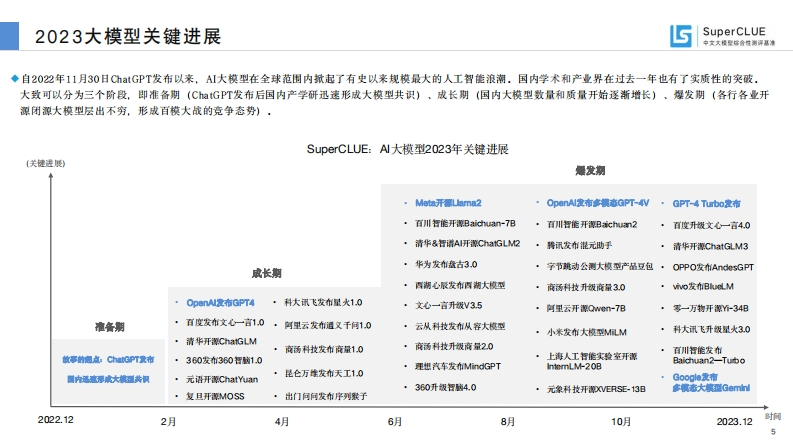Click the blue diamond bullet before the paragraph
This screenshot has width=793, height=446.
(15, 78)
